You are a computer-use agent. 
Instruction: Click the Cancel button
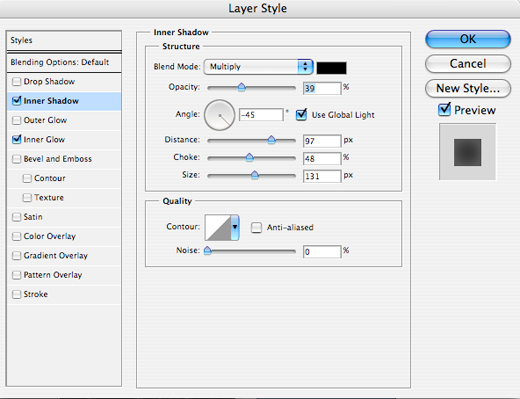(x=468, y=64)
